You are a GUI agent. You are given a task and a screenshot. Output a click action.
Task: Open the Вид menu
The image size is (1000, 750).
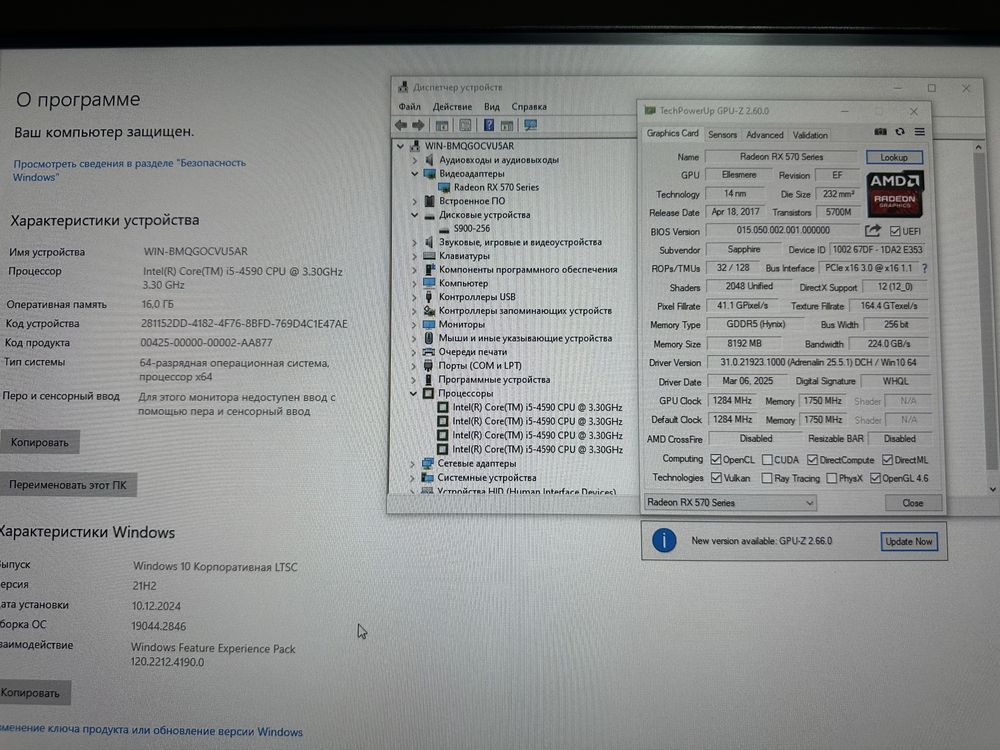point(492,107)
